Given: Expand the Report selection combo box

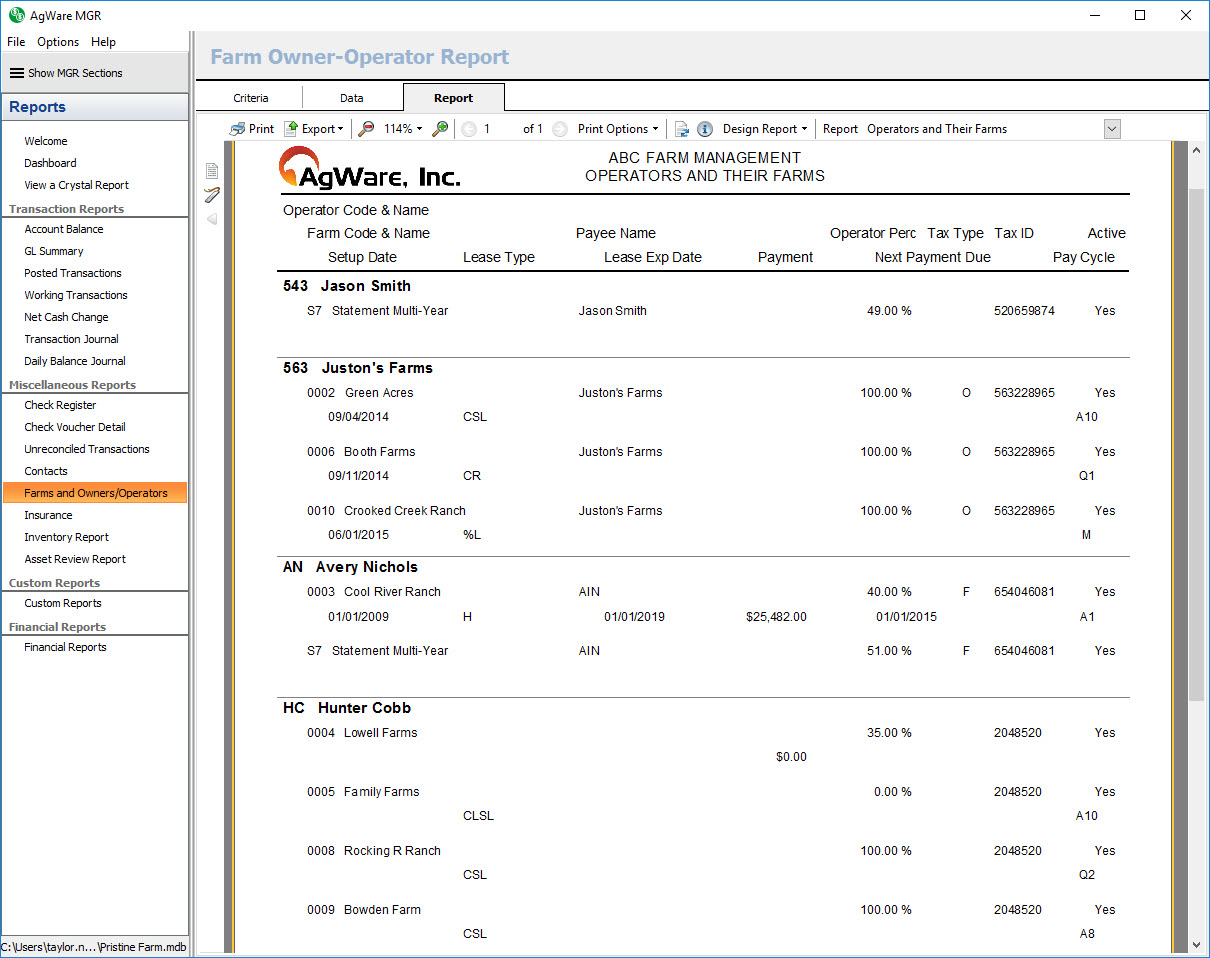Looking at the screenshot, I should pyautogui.click(x=1112, y=129).
